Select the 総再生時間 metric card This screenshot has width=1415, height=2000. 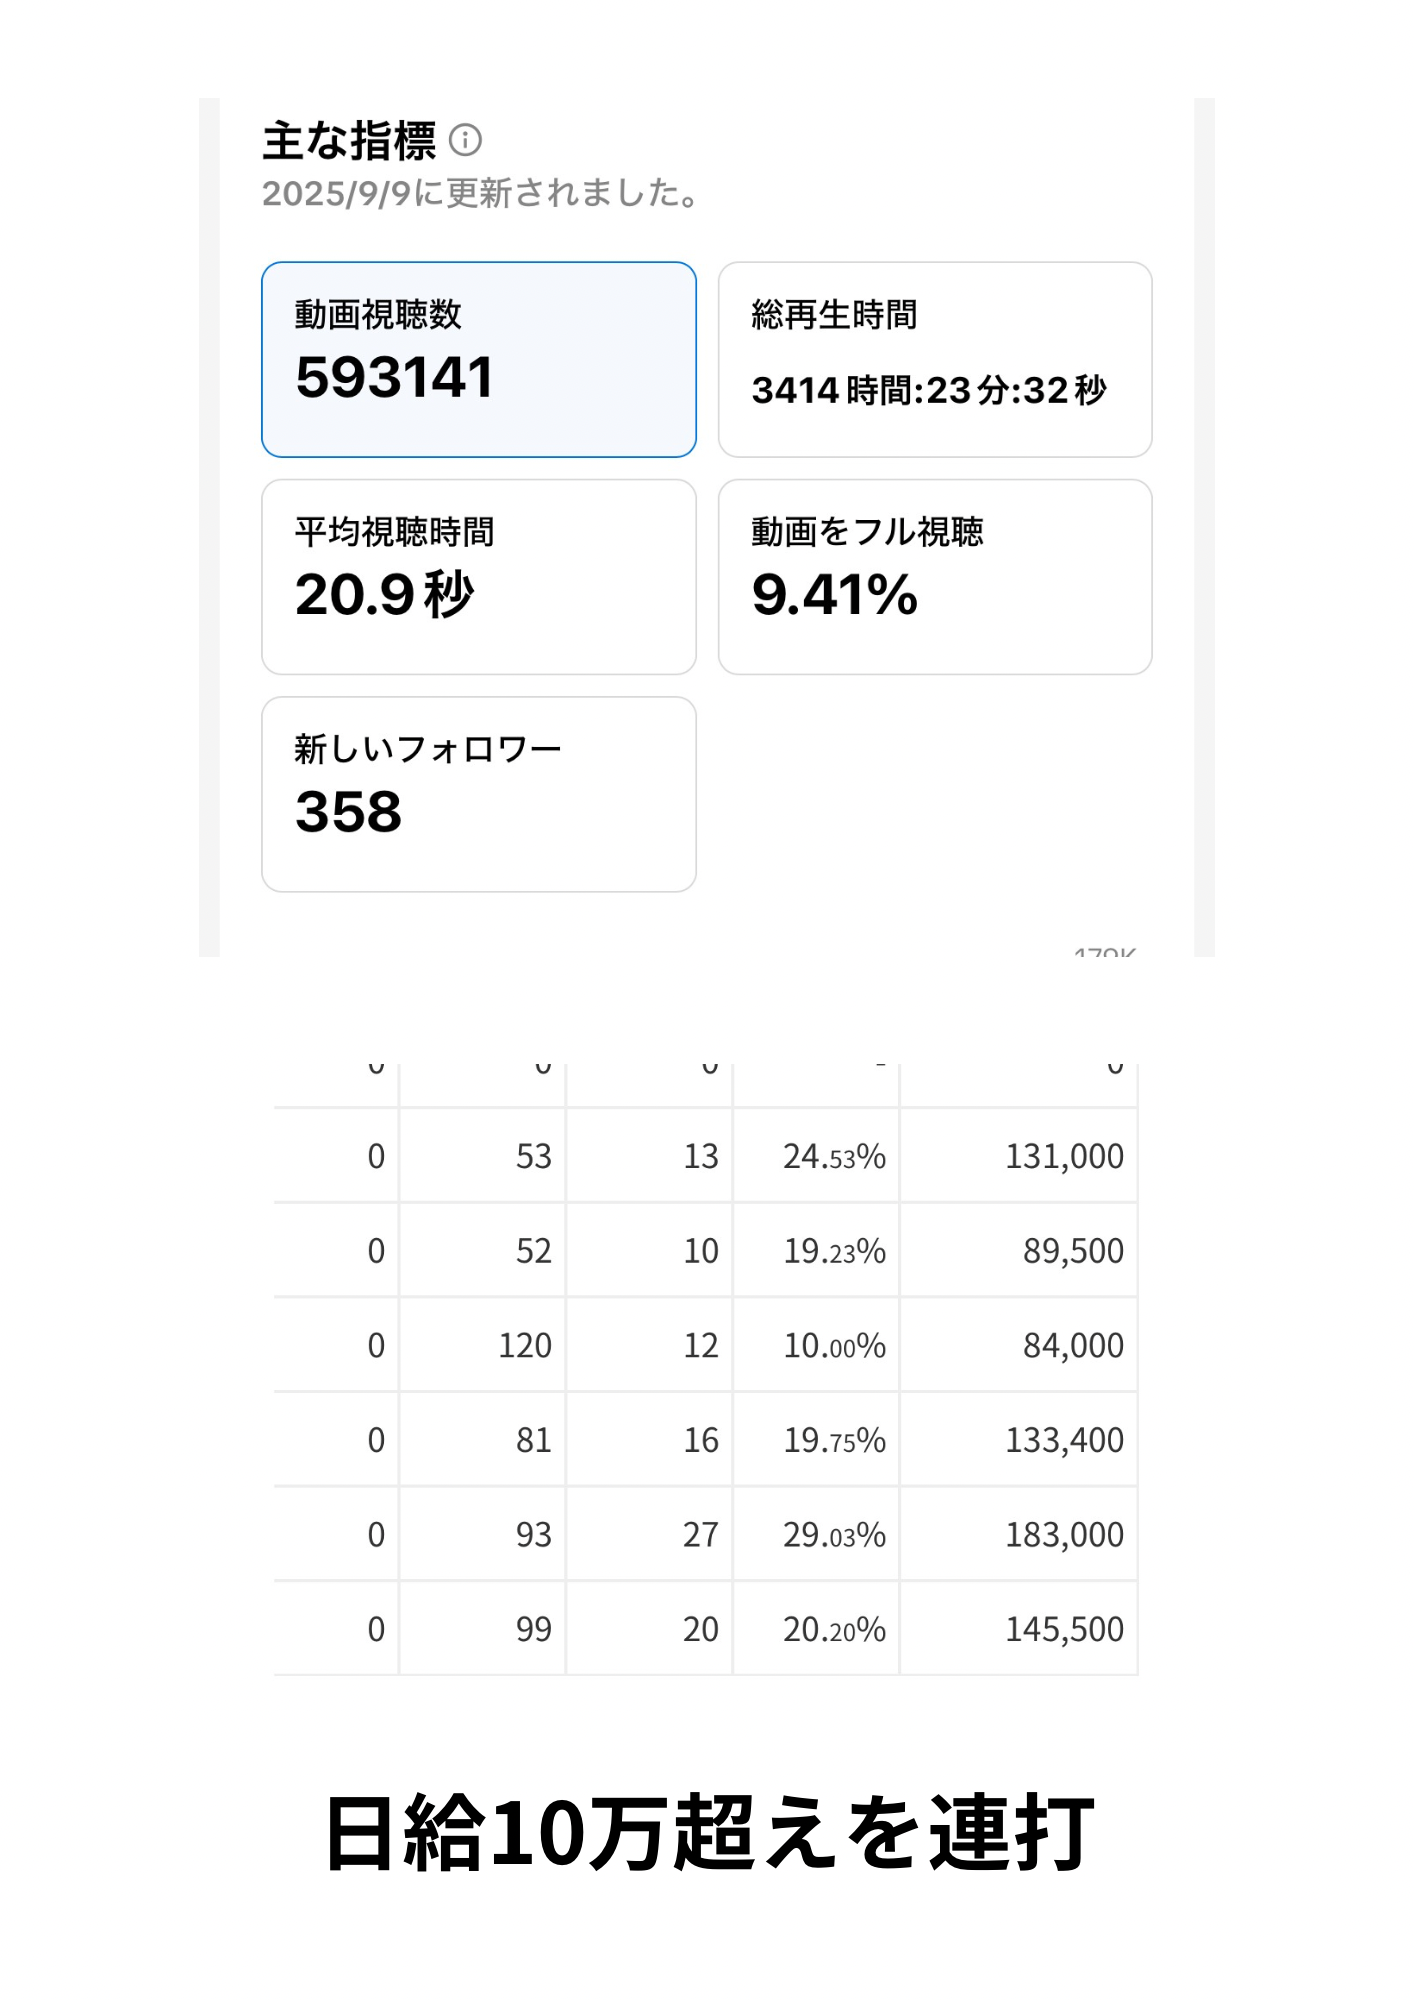(934, 359)
